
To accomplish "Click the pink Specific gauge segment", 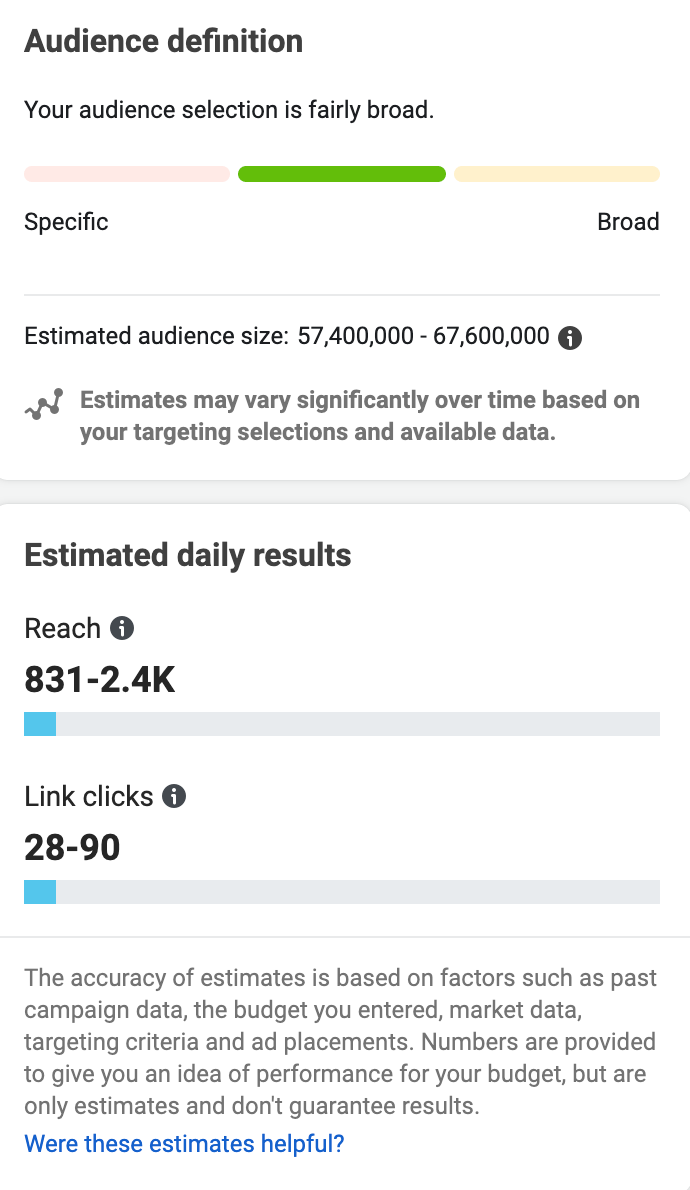I will [x=127, y=174].
